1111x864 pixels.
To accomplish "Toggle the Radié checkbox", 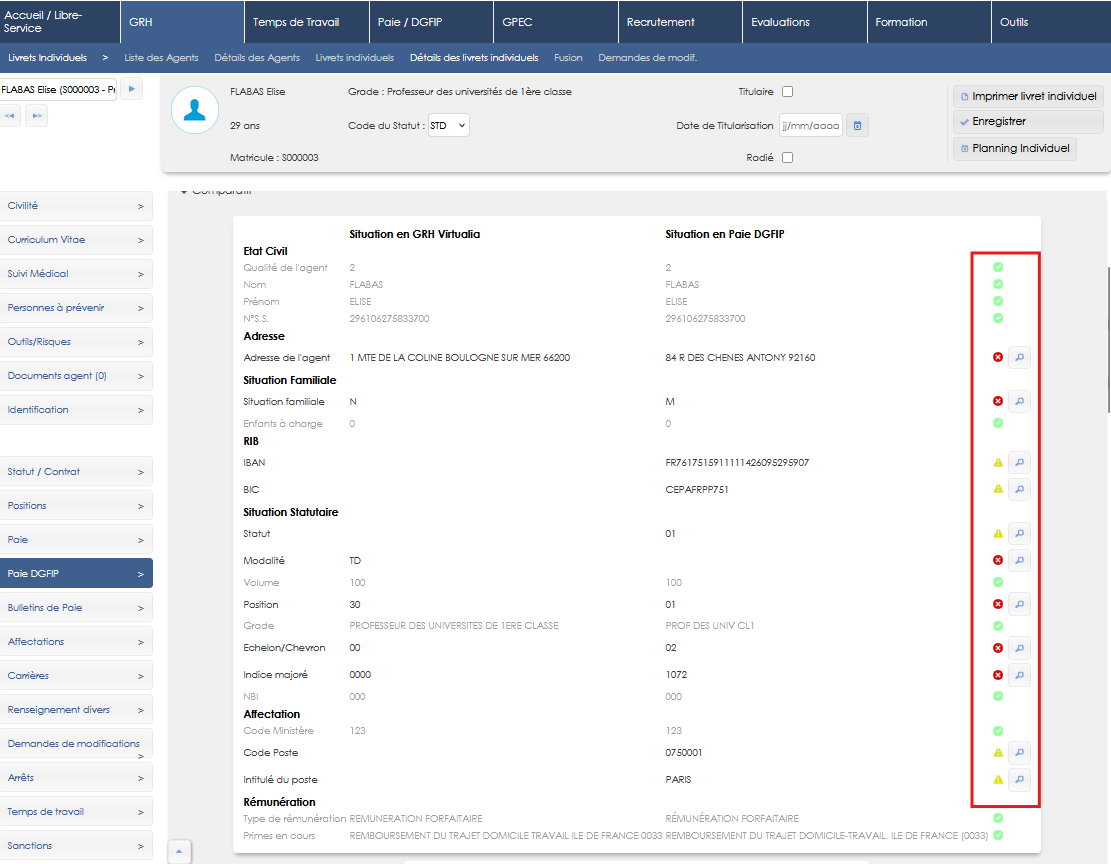I will [787, 158].
